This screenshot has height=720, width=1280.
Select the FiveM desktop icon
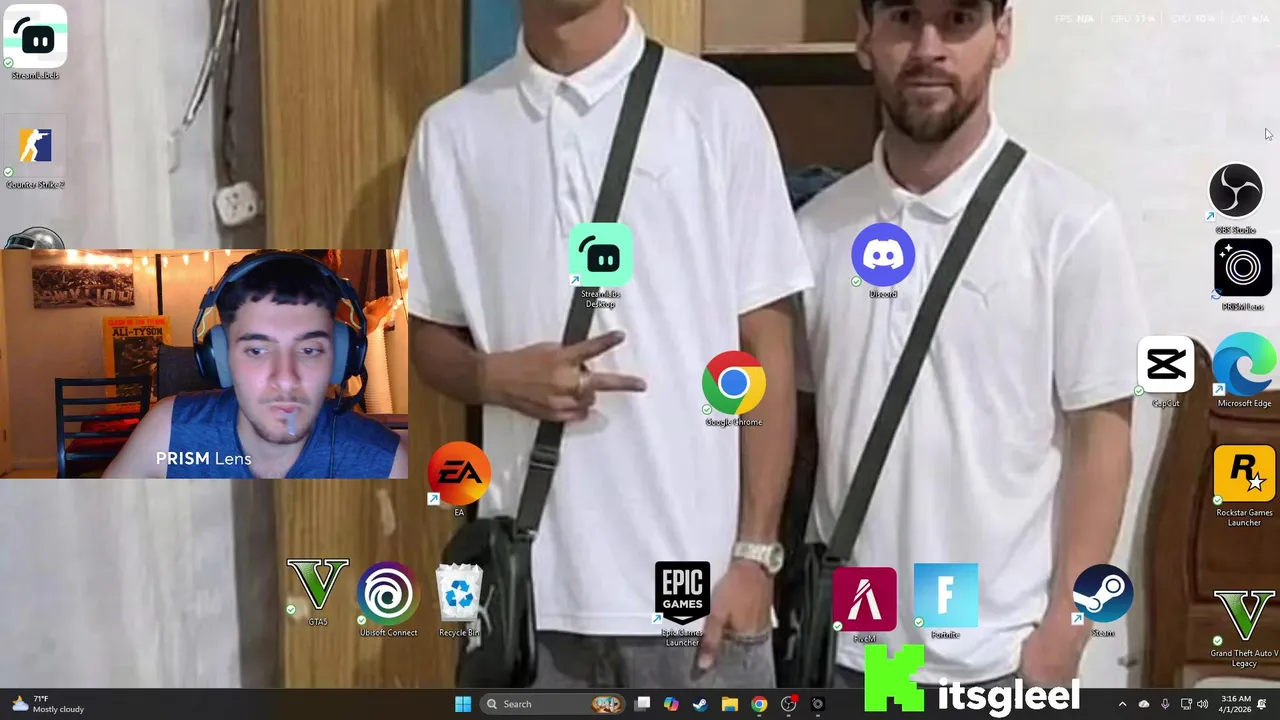pyautogui.click(x=865, y=605)
